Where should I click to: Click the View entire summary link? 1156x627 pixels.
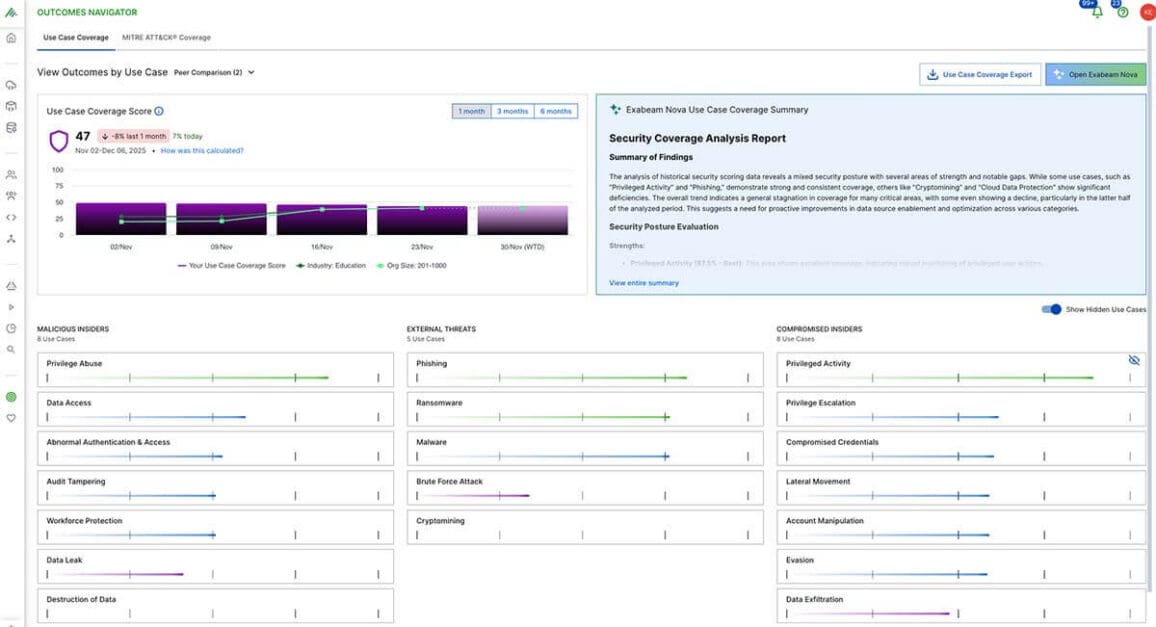(x=644, y=283)
